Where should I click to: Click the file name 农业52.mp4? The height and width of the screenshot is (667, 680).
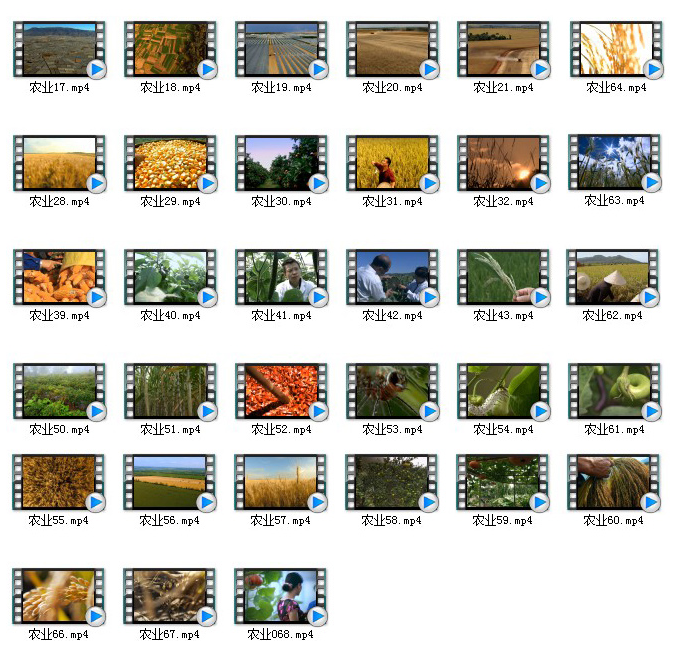point(281,430)
